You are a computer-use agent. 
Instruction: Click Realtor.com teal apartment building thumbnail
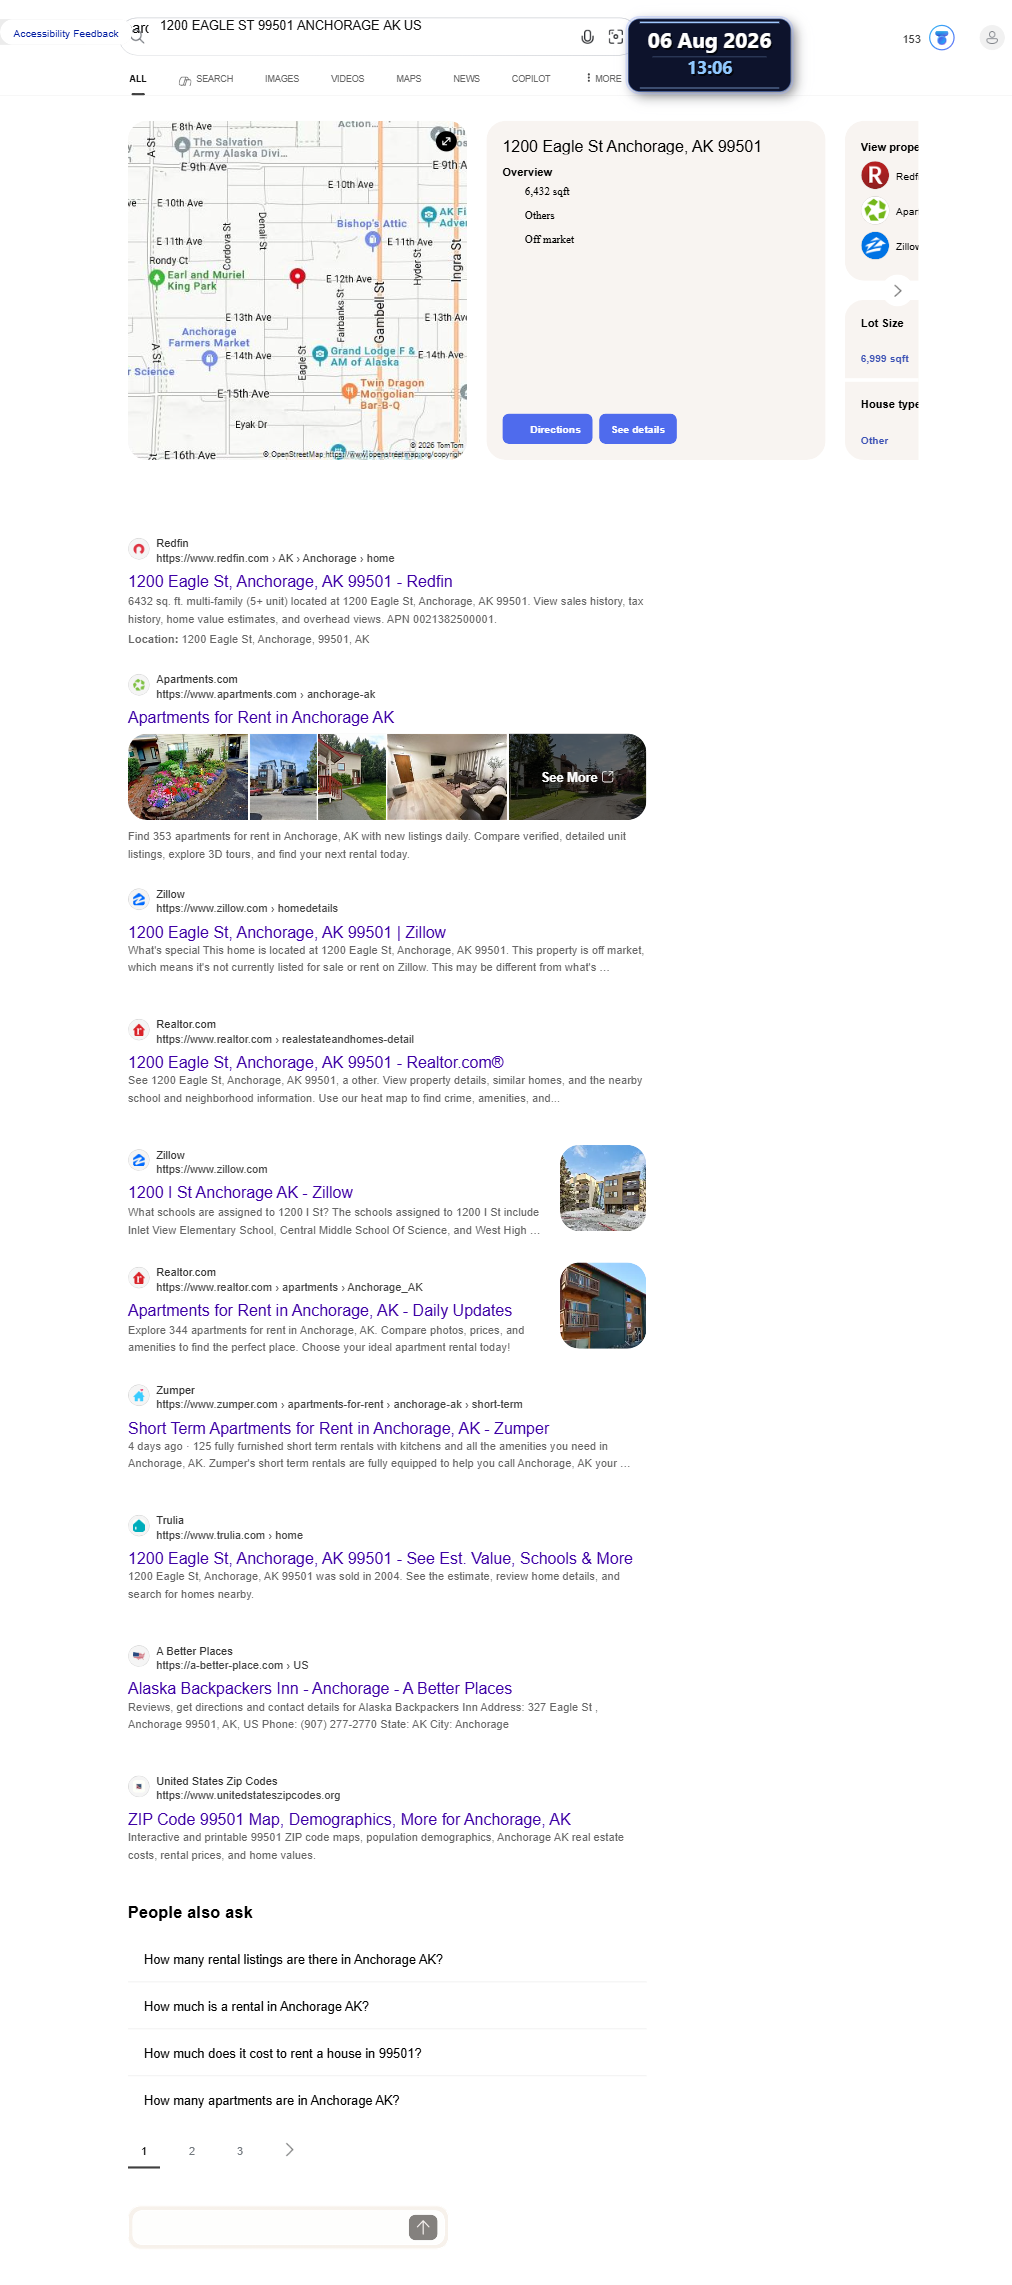point(603,1306)
